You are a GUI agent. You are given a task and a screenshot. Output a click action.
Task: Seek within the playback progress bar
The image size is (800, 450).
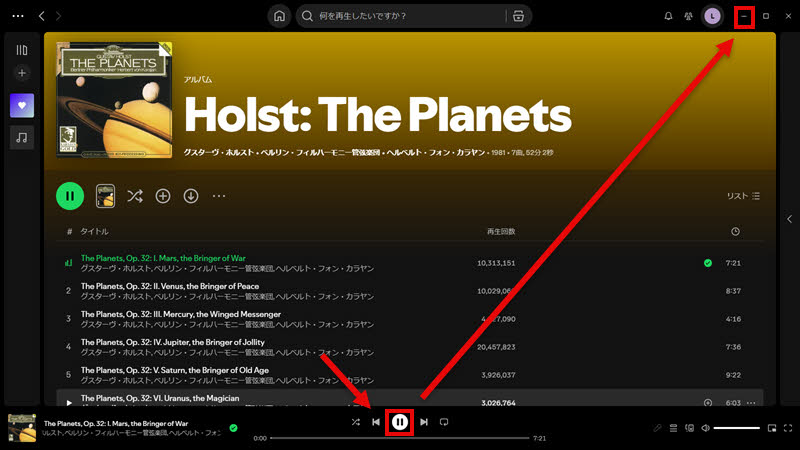pyautogui.click(x=399, y=438)
